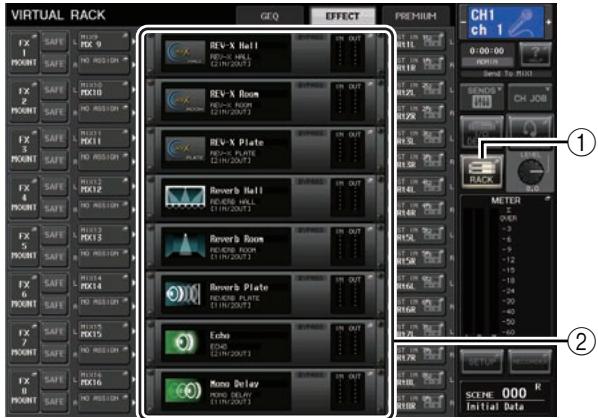Open the FX 1 MOUNT rack selector
The image size is (598, 418).
tap(24, 53)
